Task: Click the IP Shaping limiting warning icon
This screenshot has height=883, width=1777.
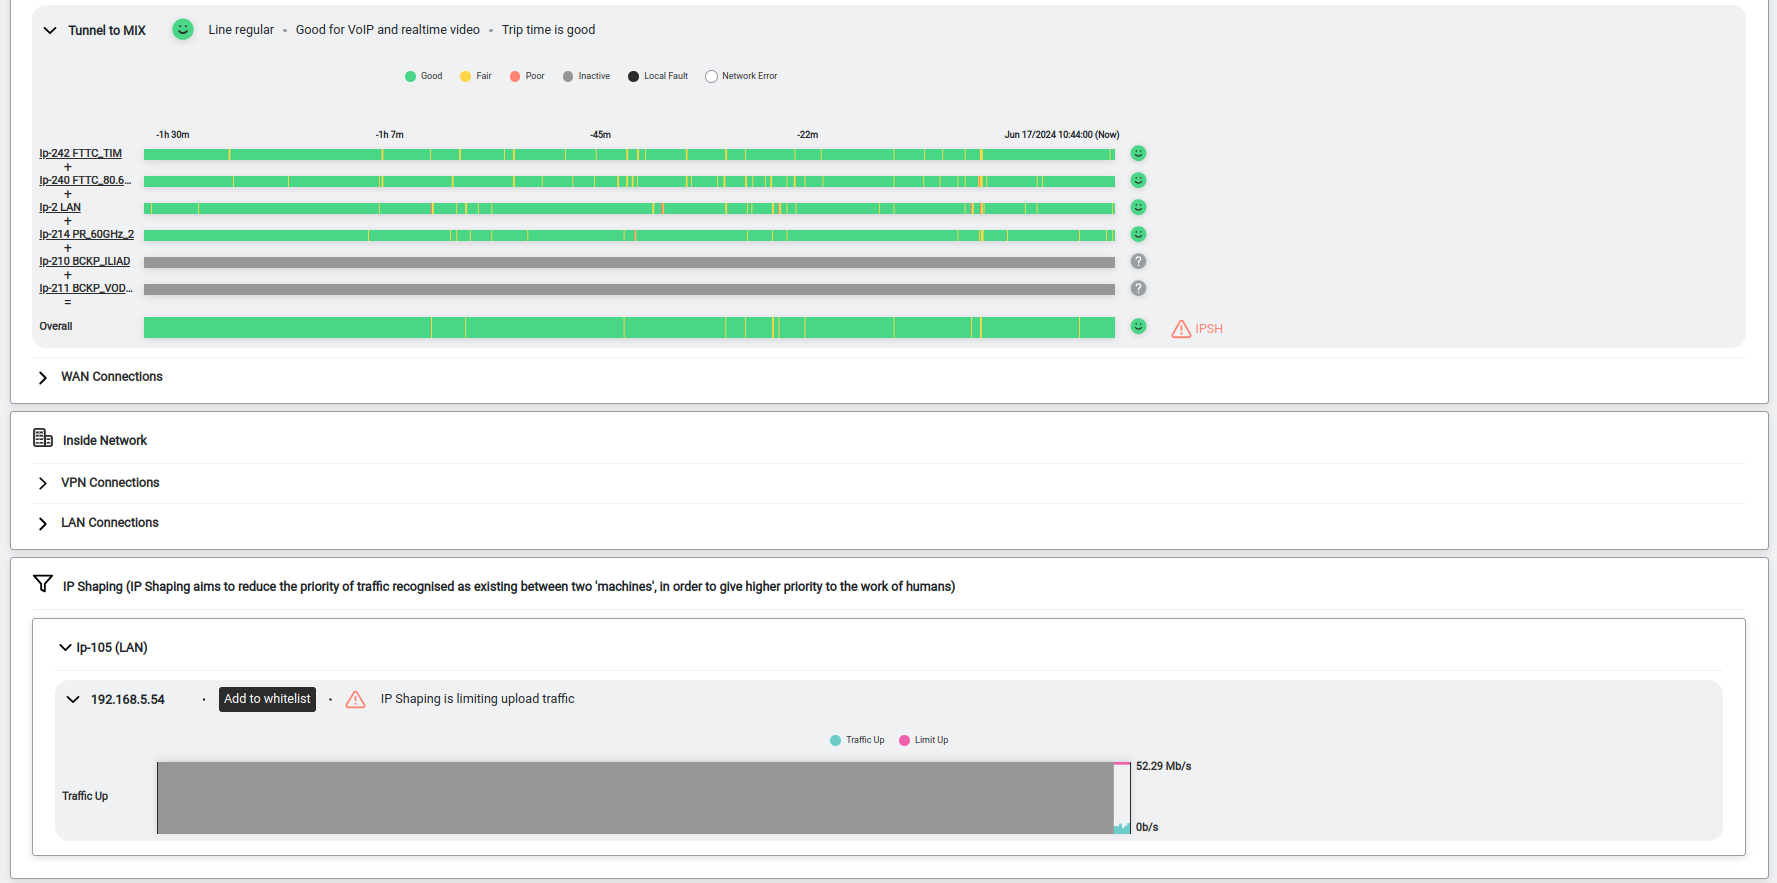Action: [355, 699]
